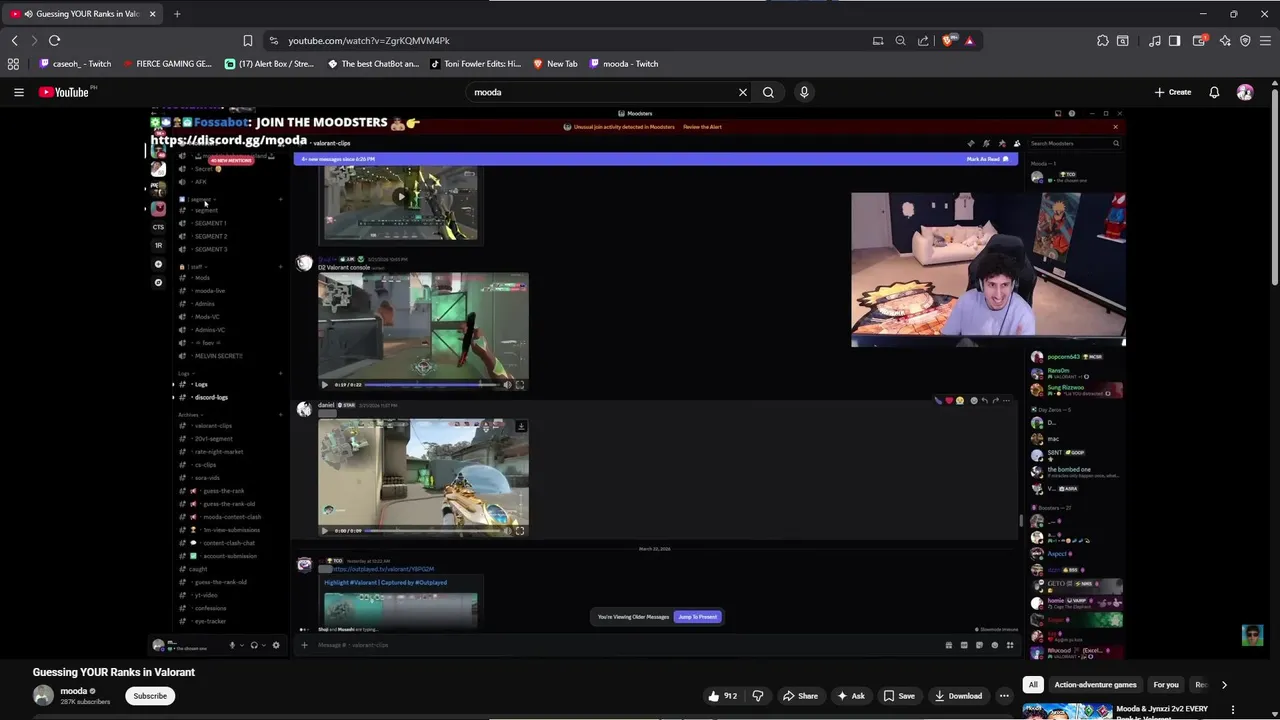Select the All filter chip
The height and width of the screenshot is (720, 1280).
(x=1033, y=685)
